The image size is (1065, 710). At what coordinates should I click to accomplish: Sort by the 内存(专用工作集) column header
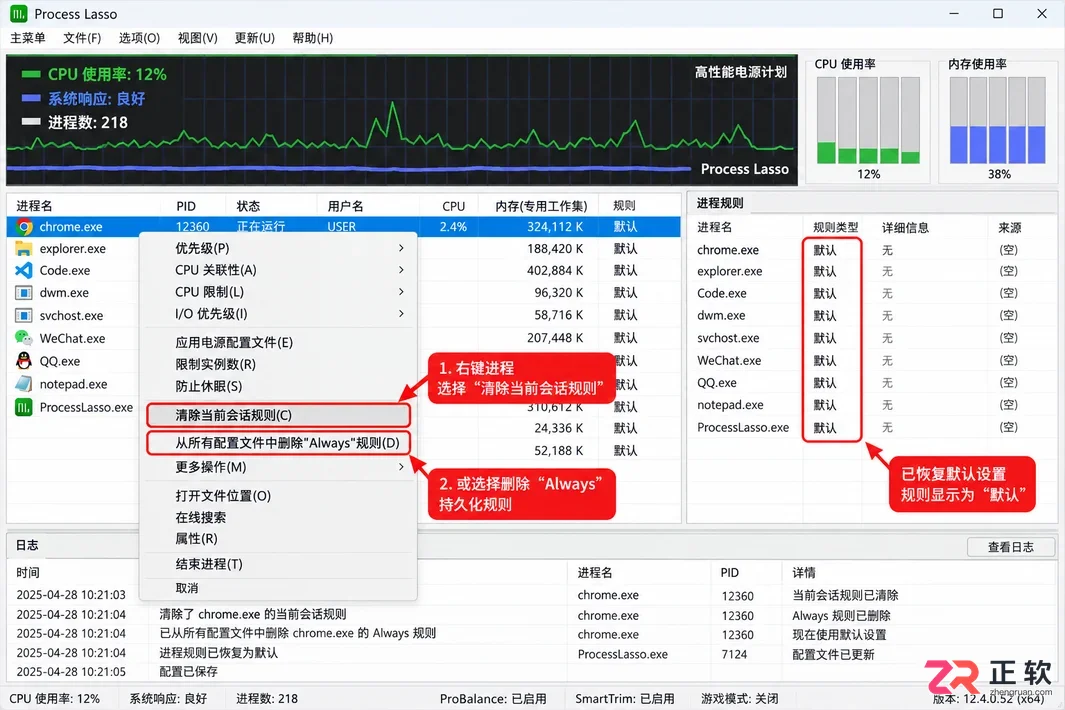541,206
